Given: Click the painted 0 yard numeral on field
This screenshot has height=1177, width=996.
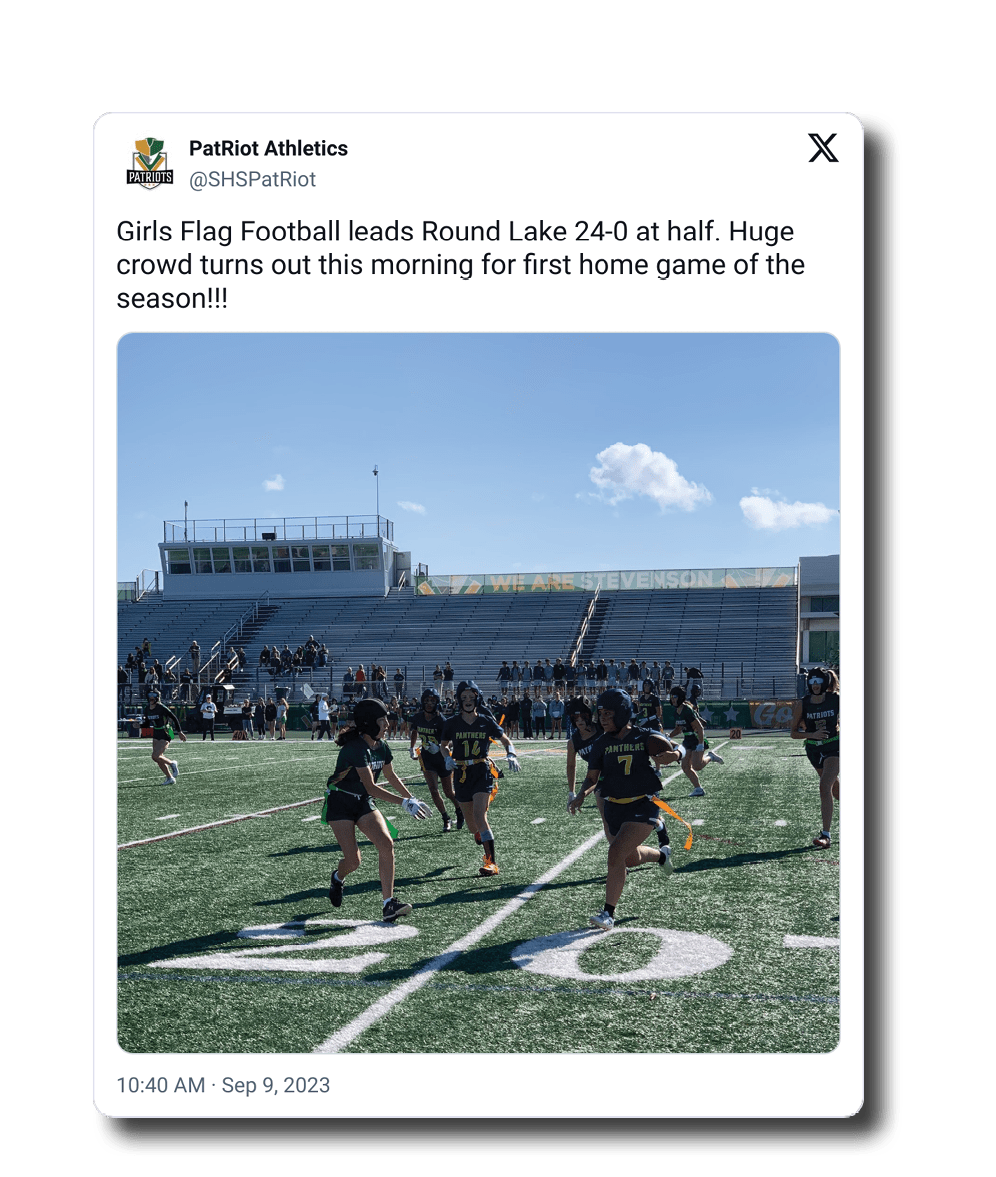Looking at the screenshot, I should (x=622, y=953).
